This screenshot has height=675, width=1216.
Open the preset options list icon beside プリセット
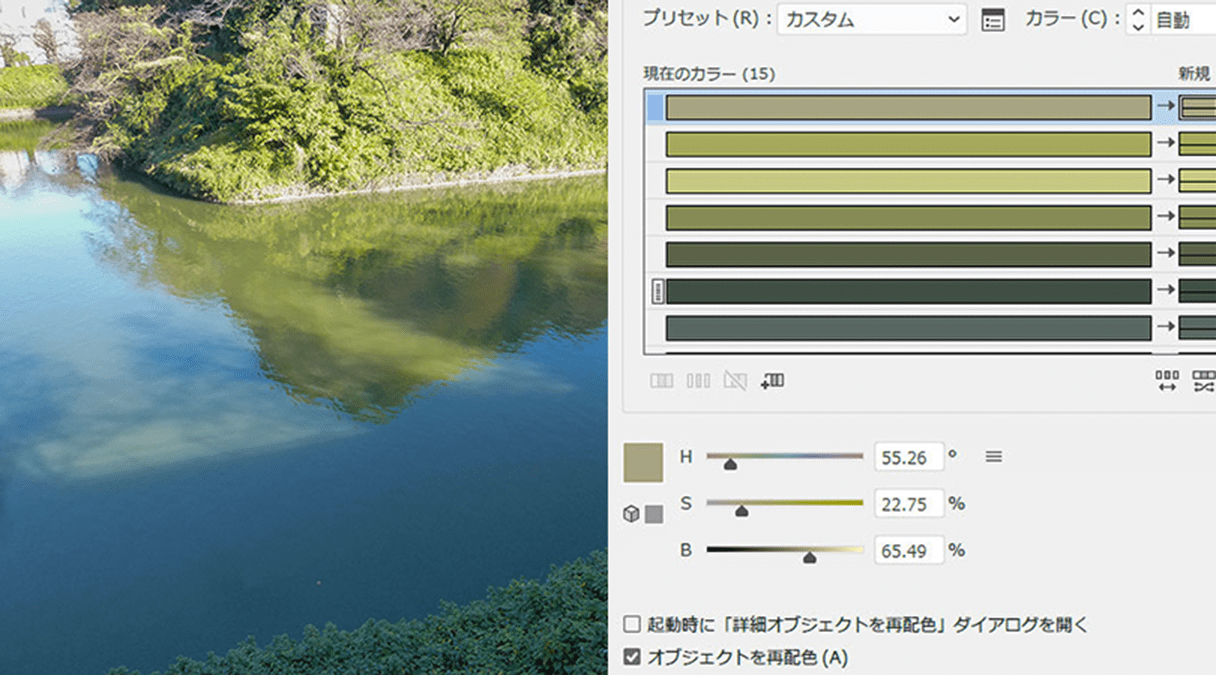pyautogui.click(x=993, y=20)
